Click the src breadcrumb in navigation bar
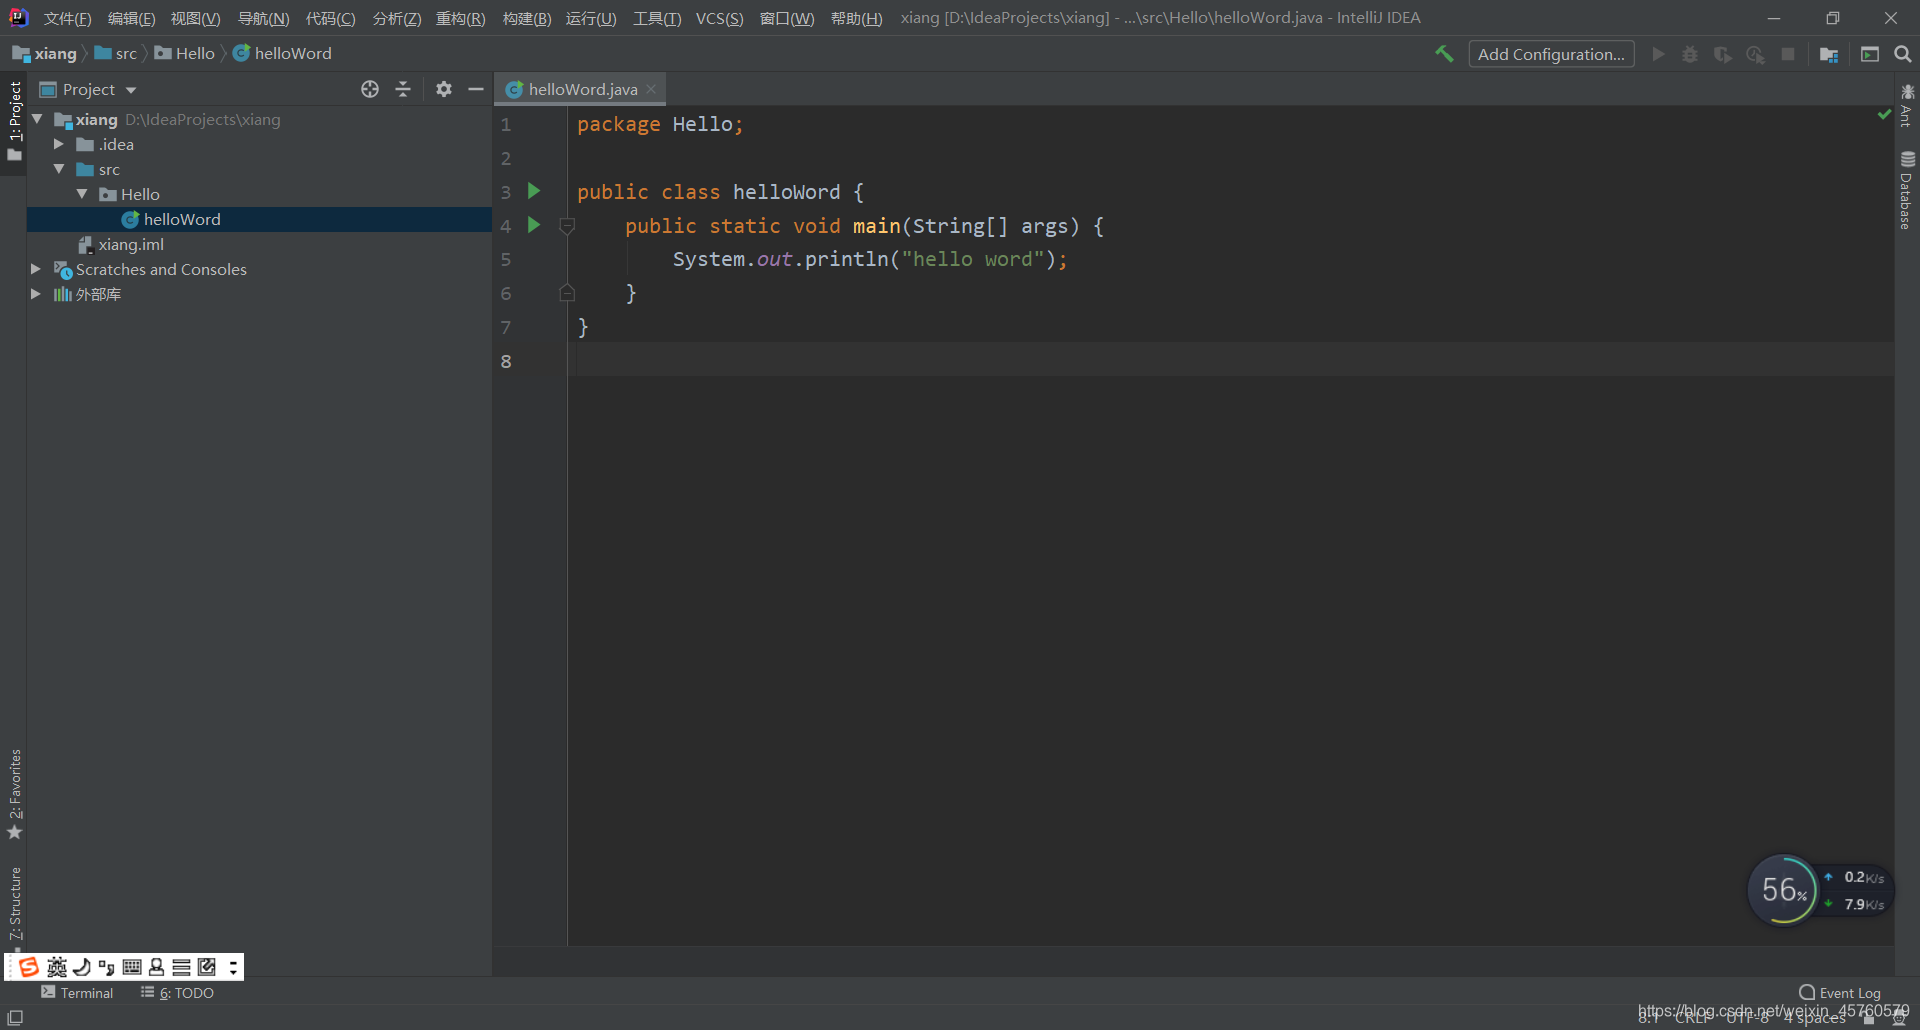This screenshot has width=1920, height=1030. pyautogui.click(x=116, y=54)
